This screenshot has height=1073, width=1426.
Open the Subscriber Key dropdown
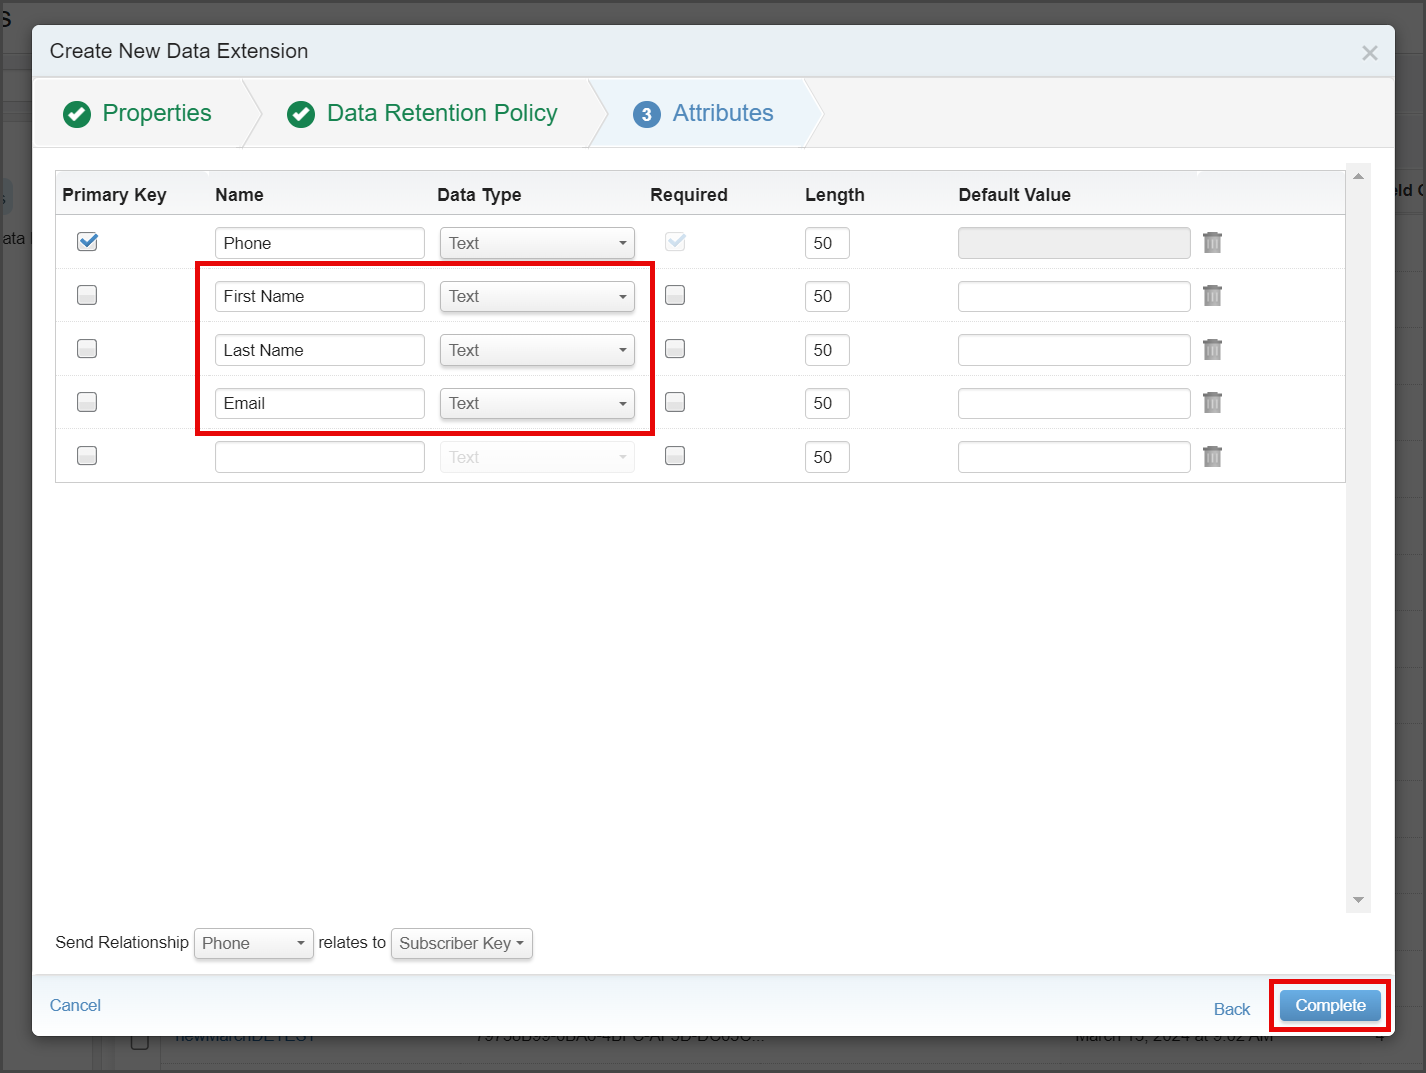coord(461,943)
